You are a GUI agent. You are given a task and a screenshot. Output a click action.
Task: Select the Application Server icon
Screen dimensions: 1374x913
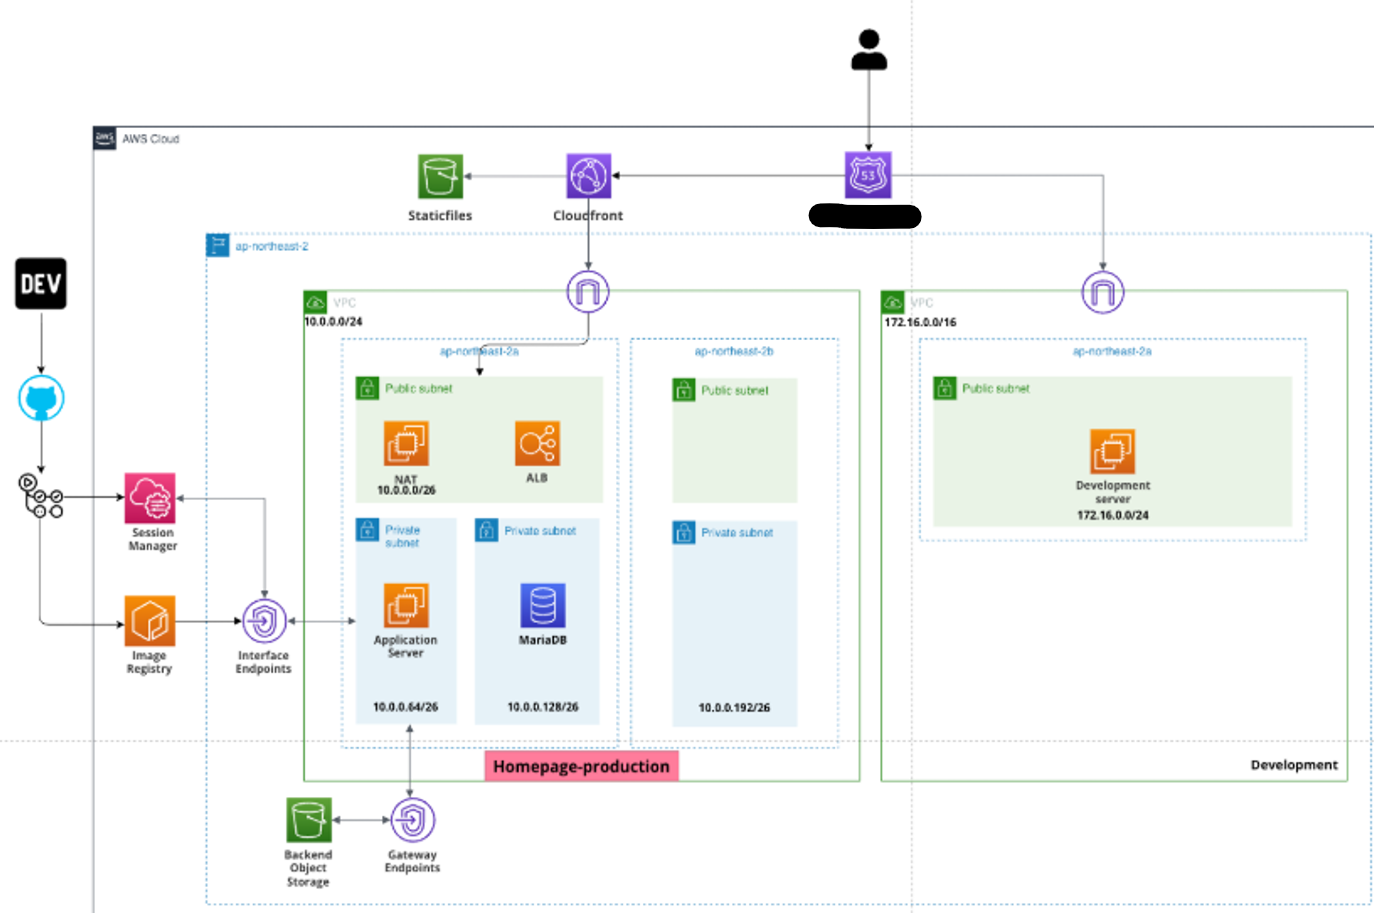coord(406,606)
